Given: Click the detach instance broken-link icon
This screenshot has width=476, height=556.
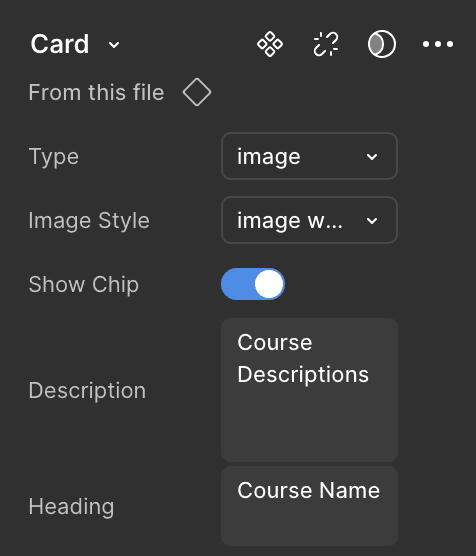Looking at the screenshot, I should point(326,44).
